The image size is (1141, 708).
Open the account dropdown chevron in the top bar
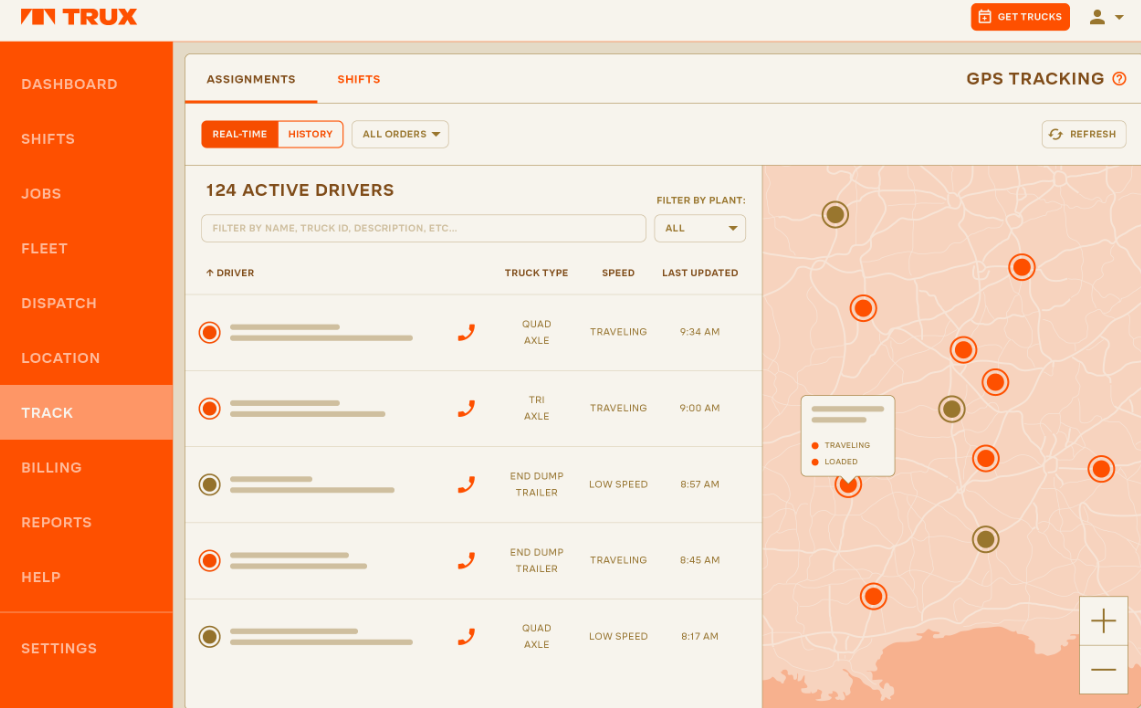tap(1118, 16)
